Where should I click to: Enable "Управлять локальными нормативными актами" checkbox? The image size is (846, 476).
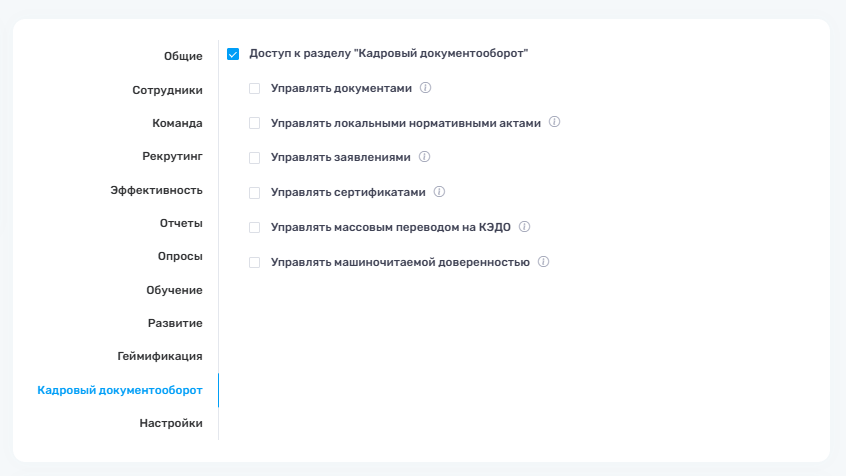click(x=255, y=123)
